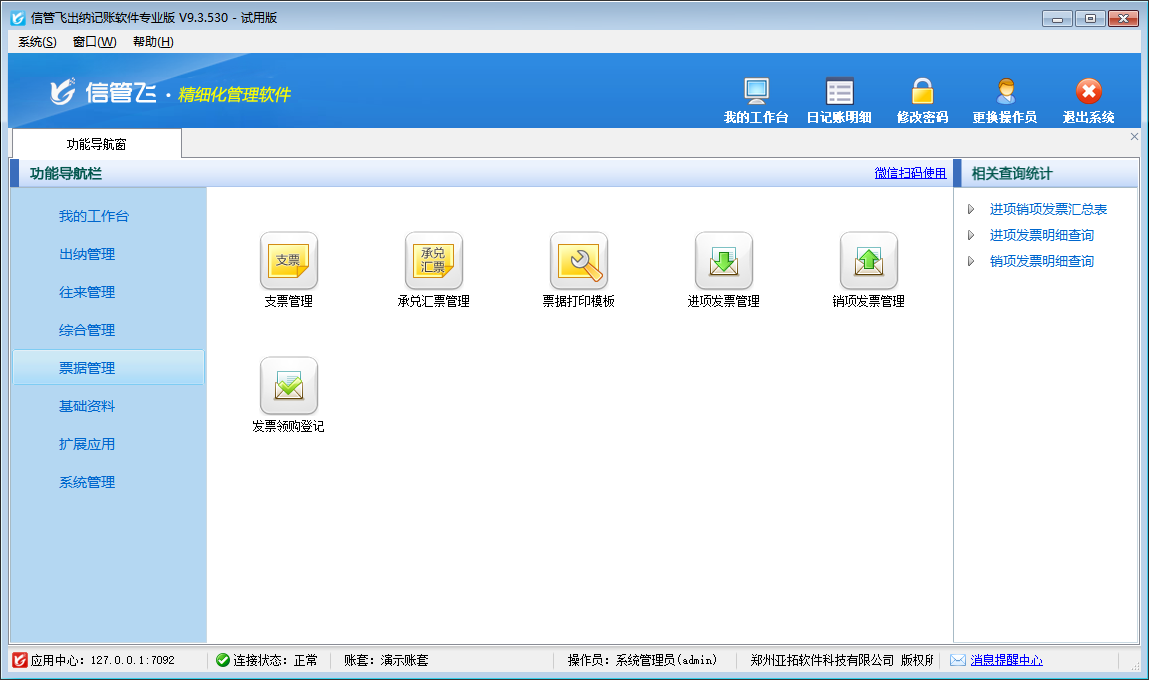Open 消息提醒中心 link in status bar
This screenshot has height=680, width=1149.
pyautogui.click(x=1006, y=660)
